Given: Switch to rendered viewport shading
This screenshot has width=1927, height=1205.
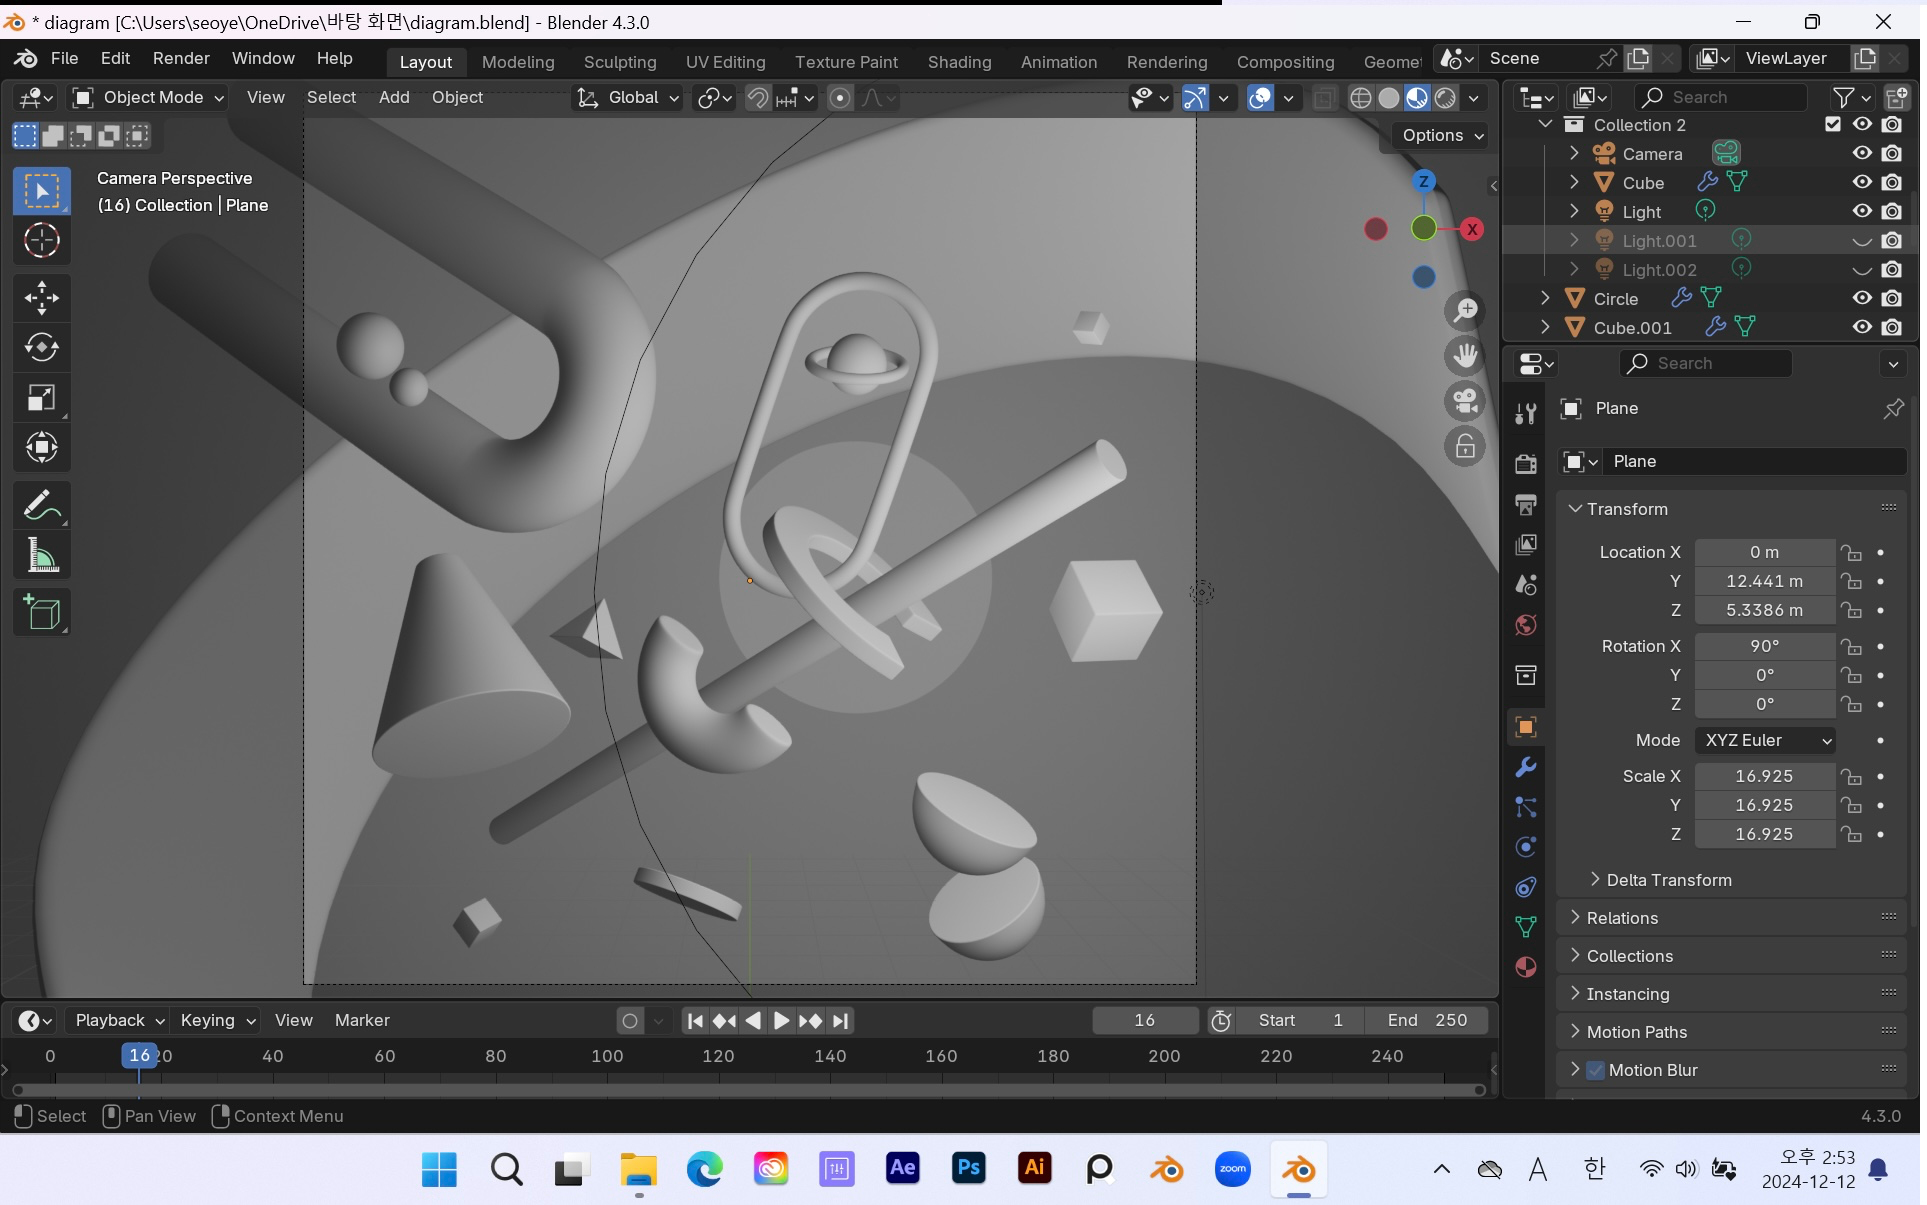Looking at the screenshot, I should point(1445,98).
